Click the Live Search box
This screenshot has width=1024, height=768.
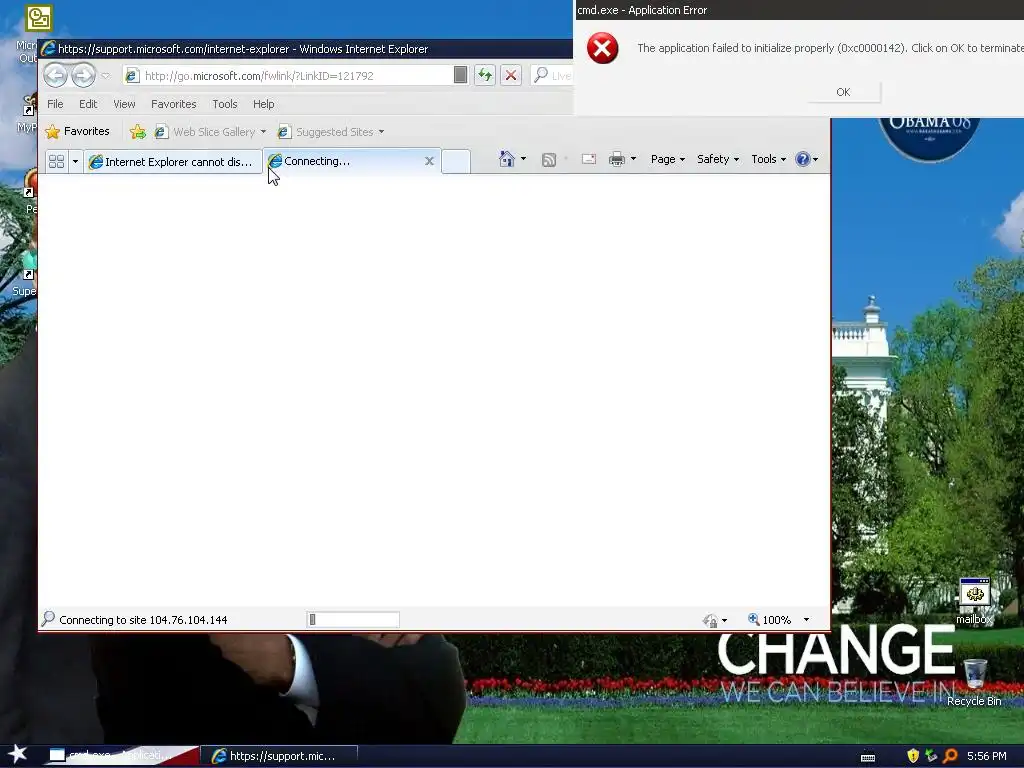click(x=553, y=76)
